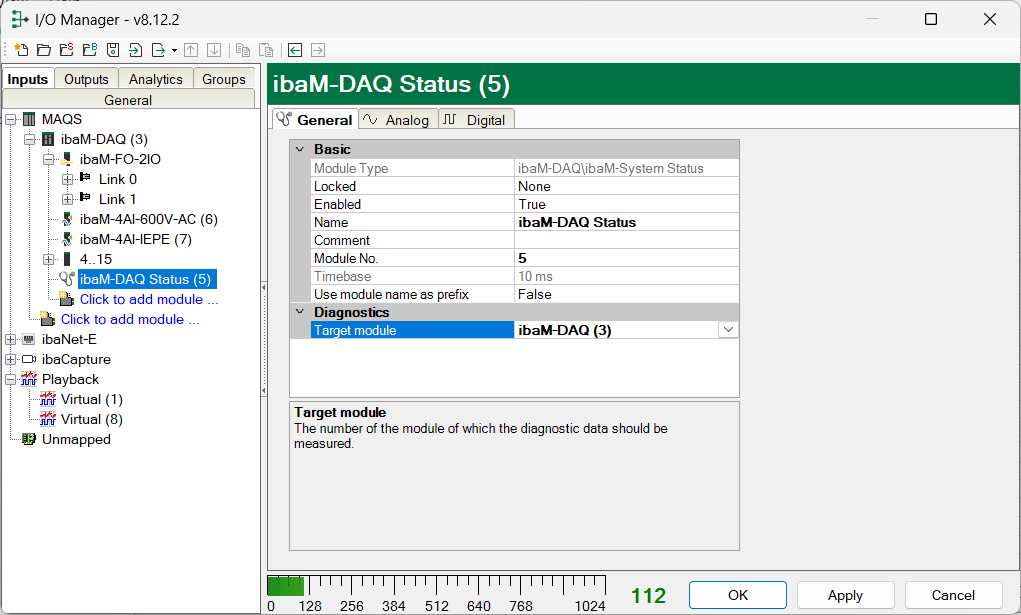Open the Target module dropdown

click(x=728, y=330)
